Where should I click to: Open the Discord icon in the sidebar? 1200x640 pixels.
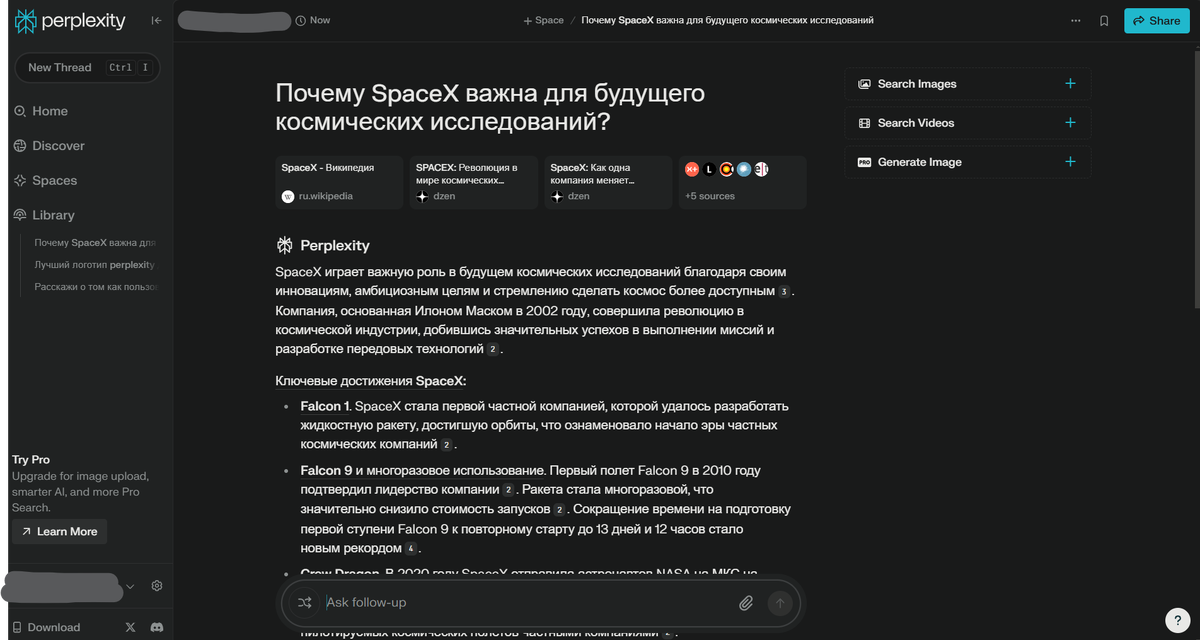click(x=156, y=627)
